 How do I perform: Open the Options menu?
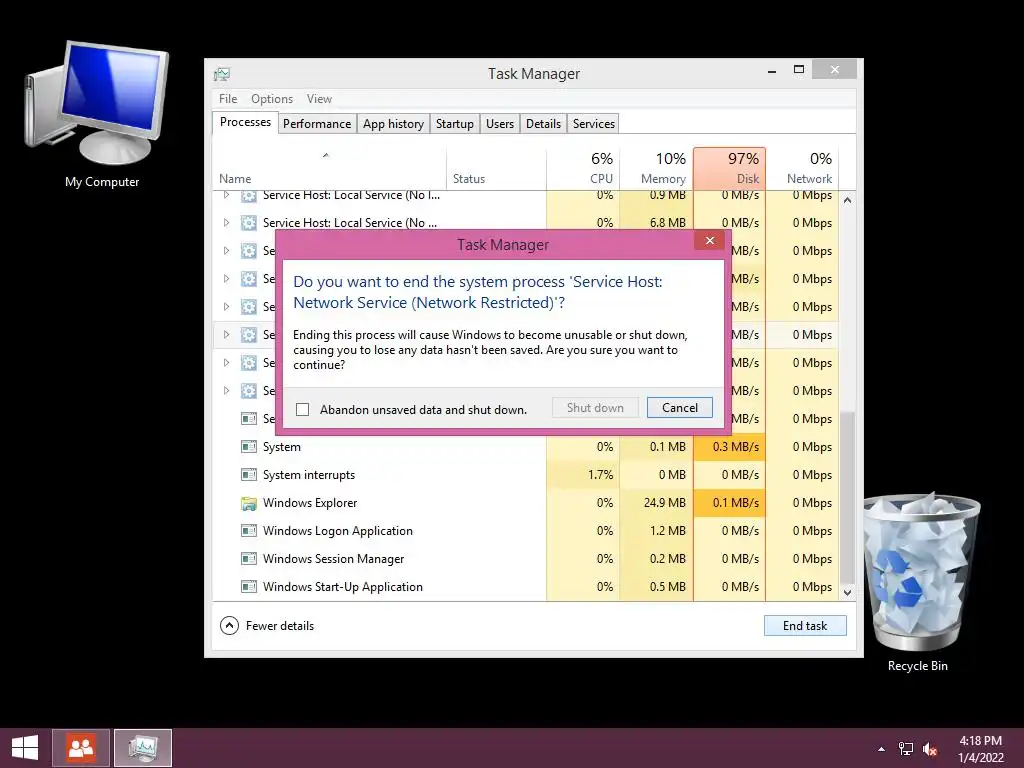tap(272, 99)
